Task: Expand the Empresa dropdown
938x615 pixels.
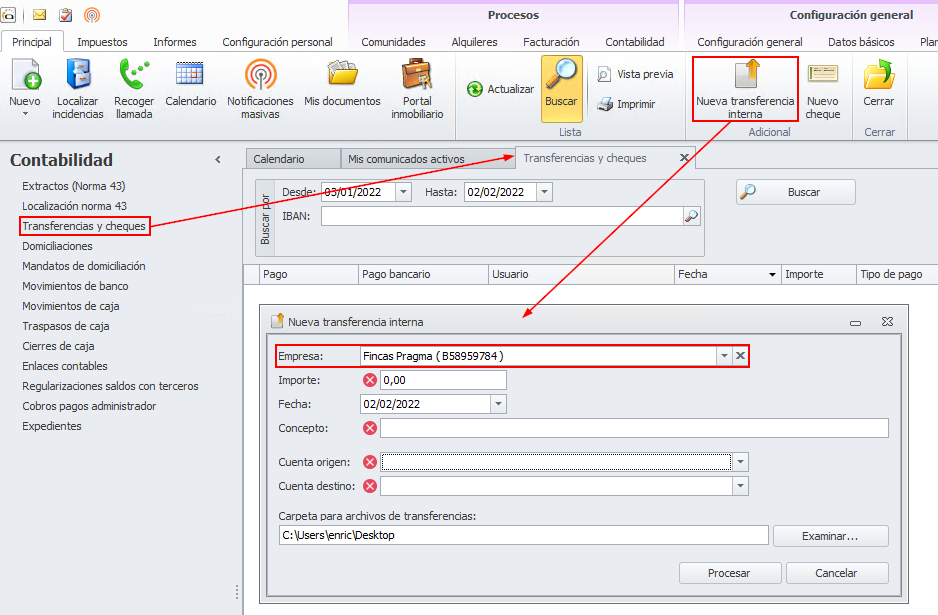Action: tap(724, 356)
